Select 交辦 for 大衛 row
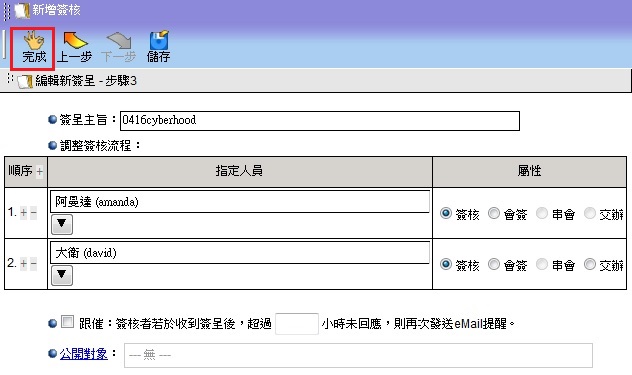This screenshot has width=632, height=375. (590, 264)
